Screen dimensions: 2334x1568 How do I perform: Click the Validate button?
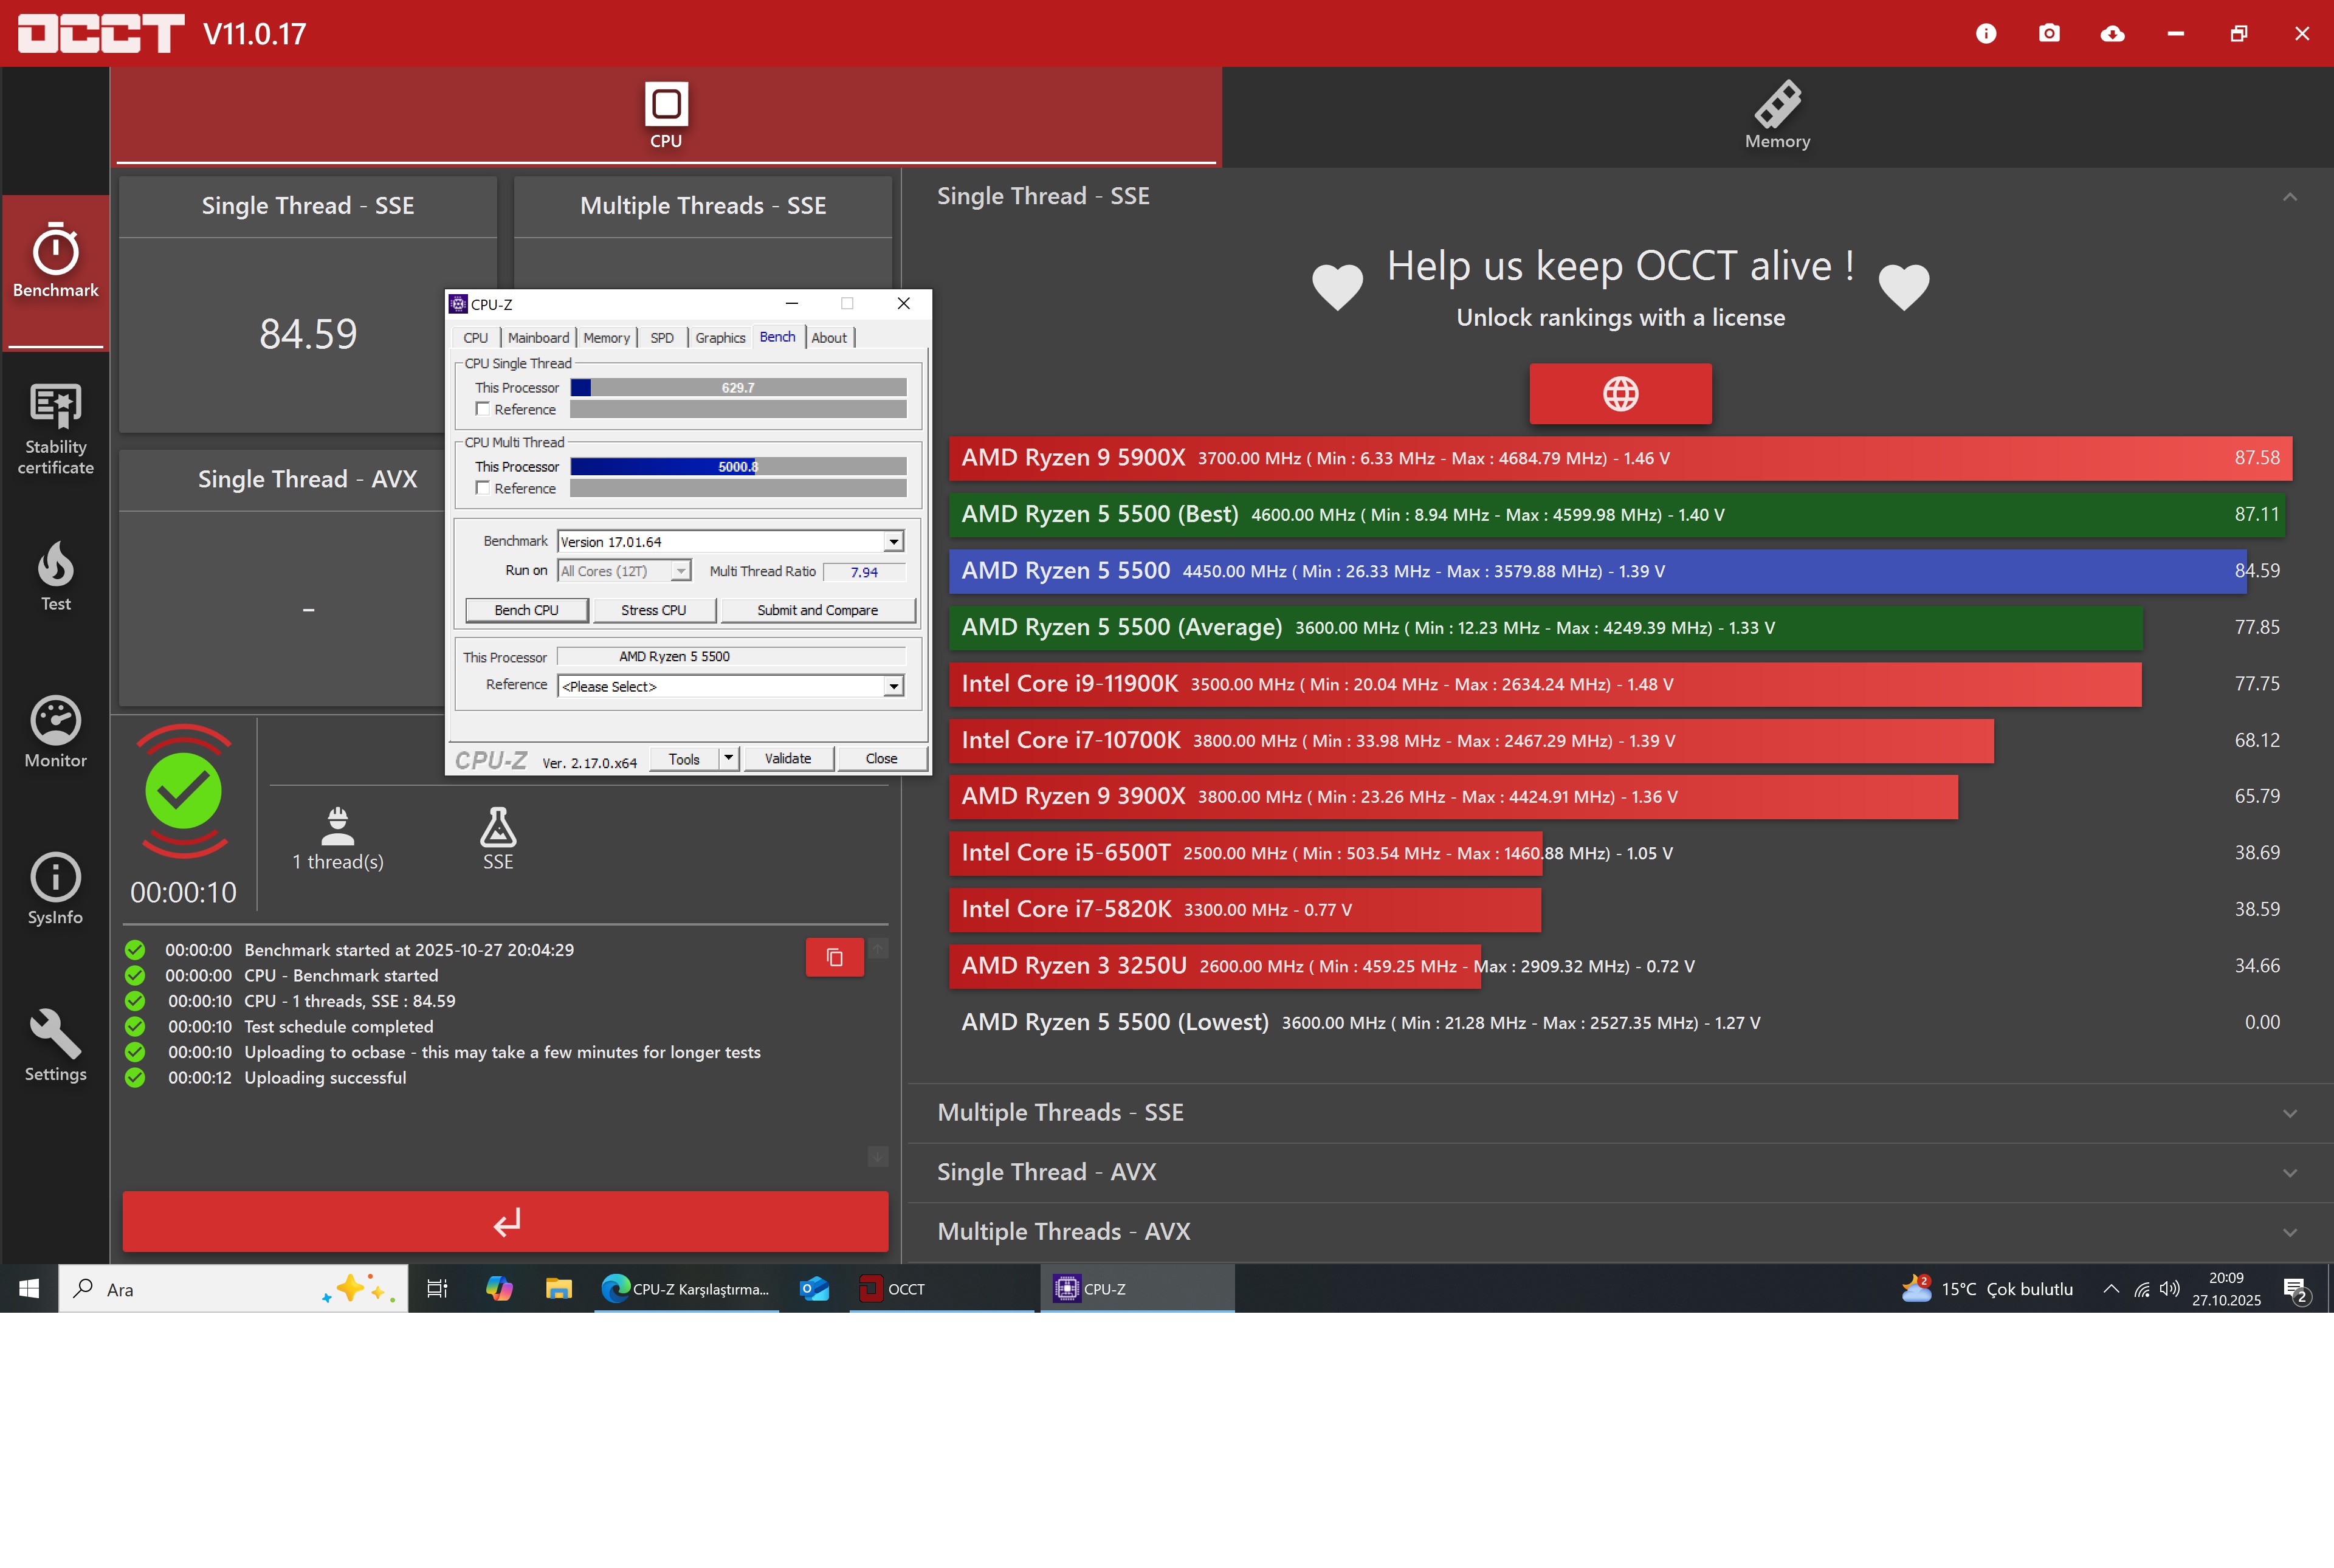tap(788, 759)
